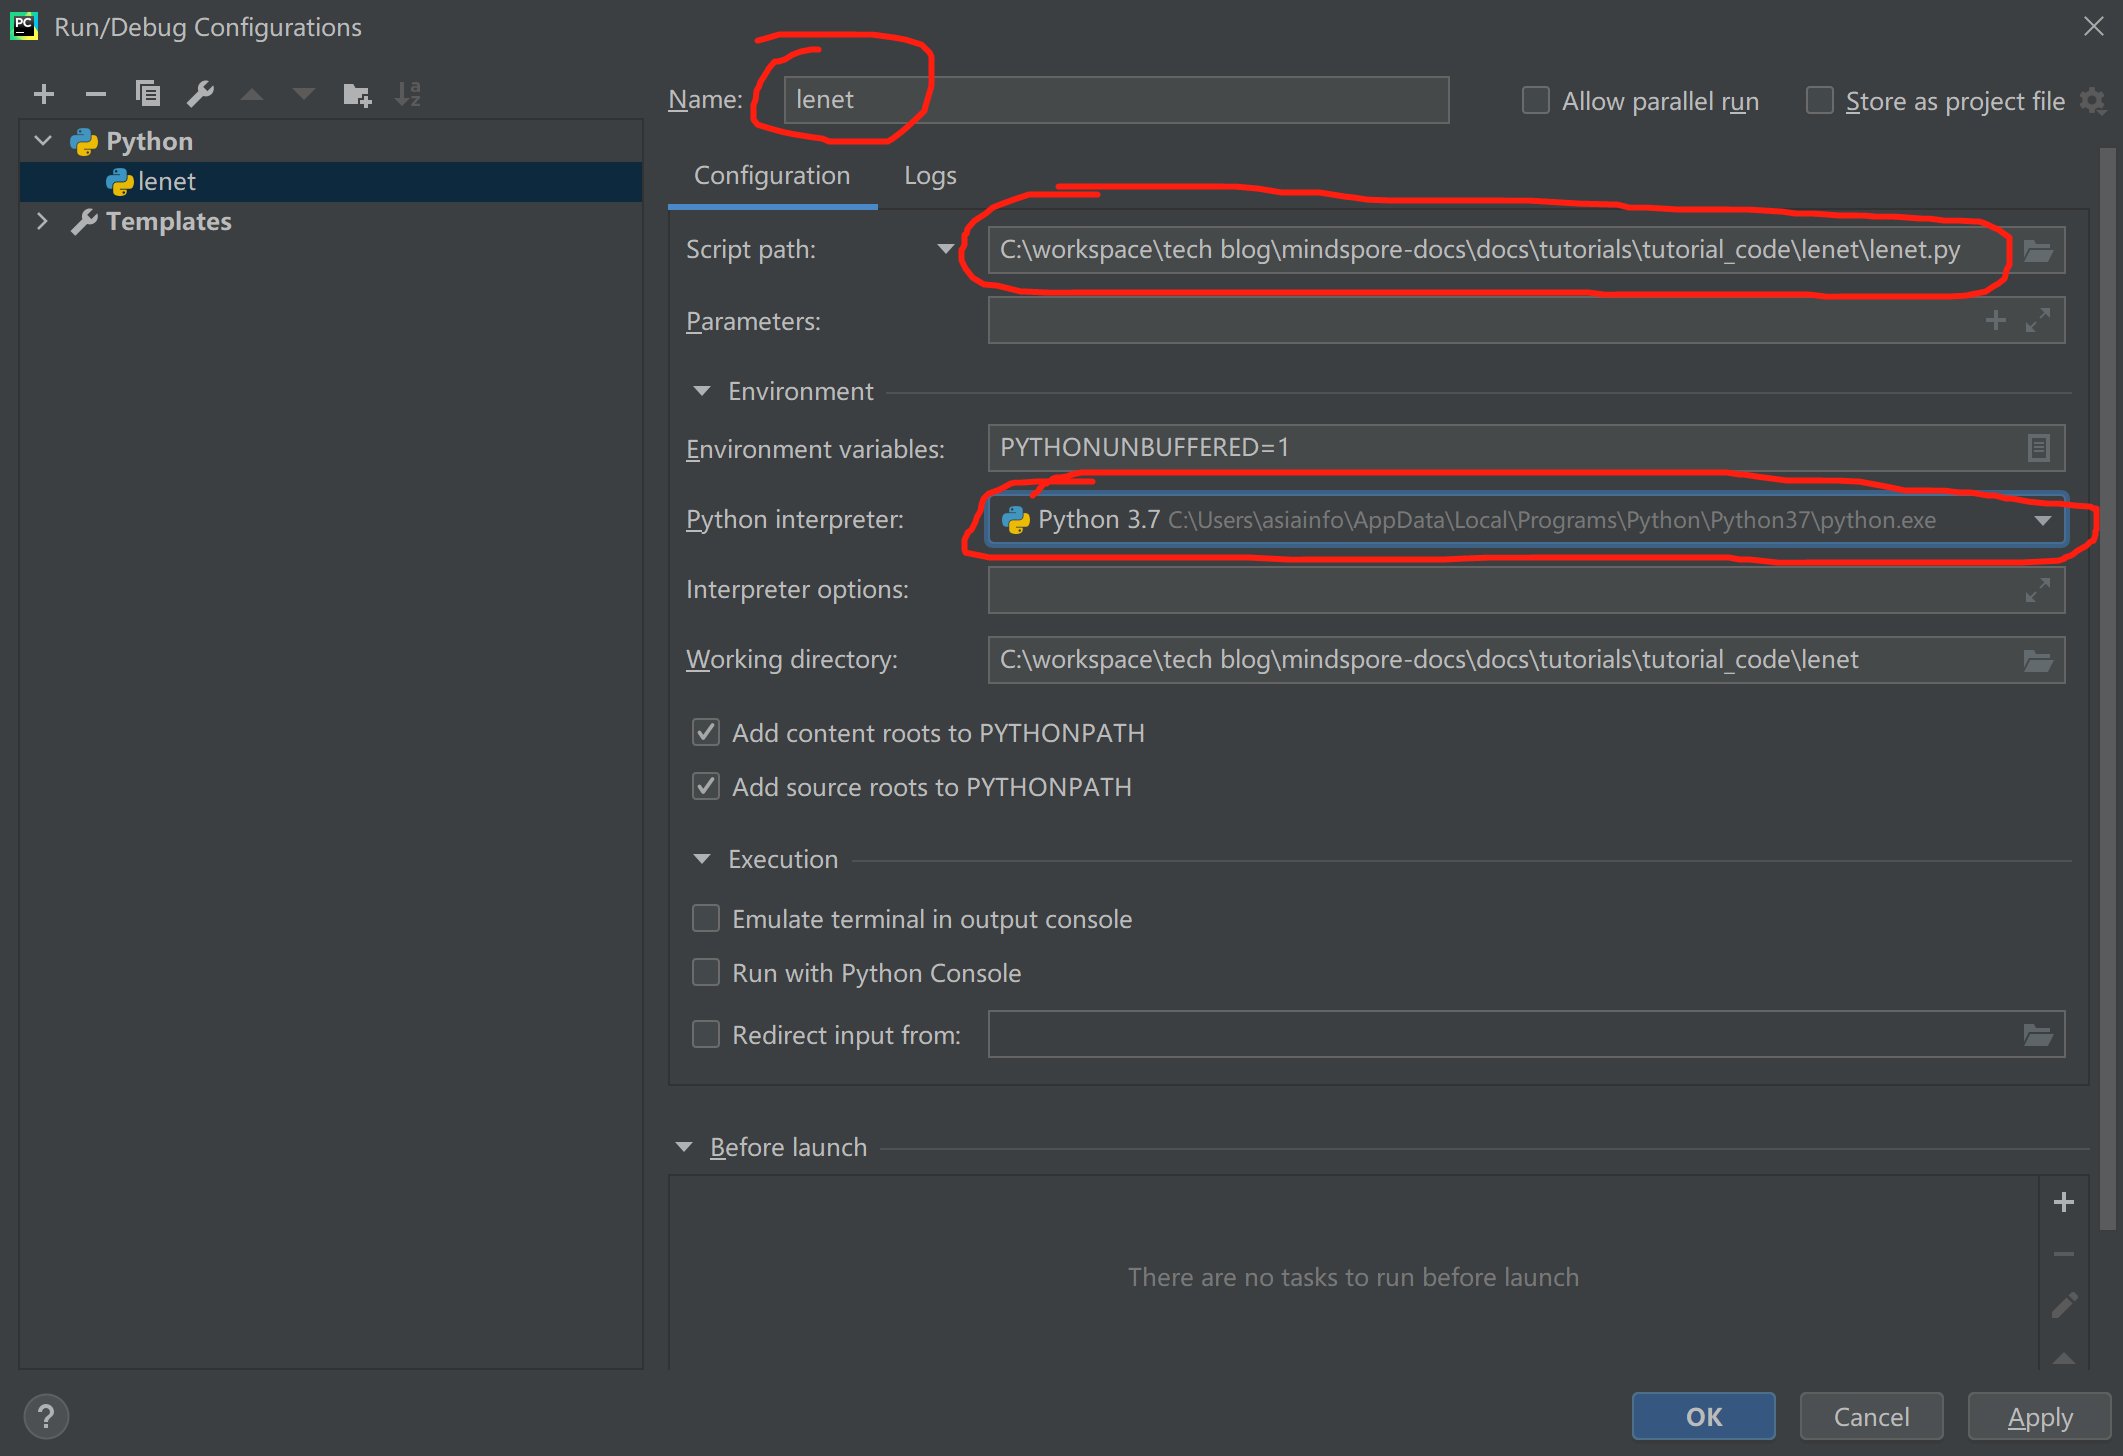
Task: Open edit templates wrench icon
Action: (x=200, y=94)
